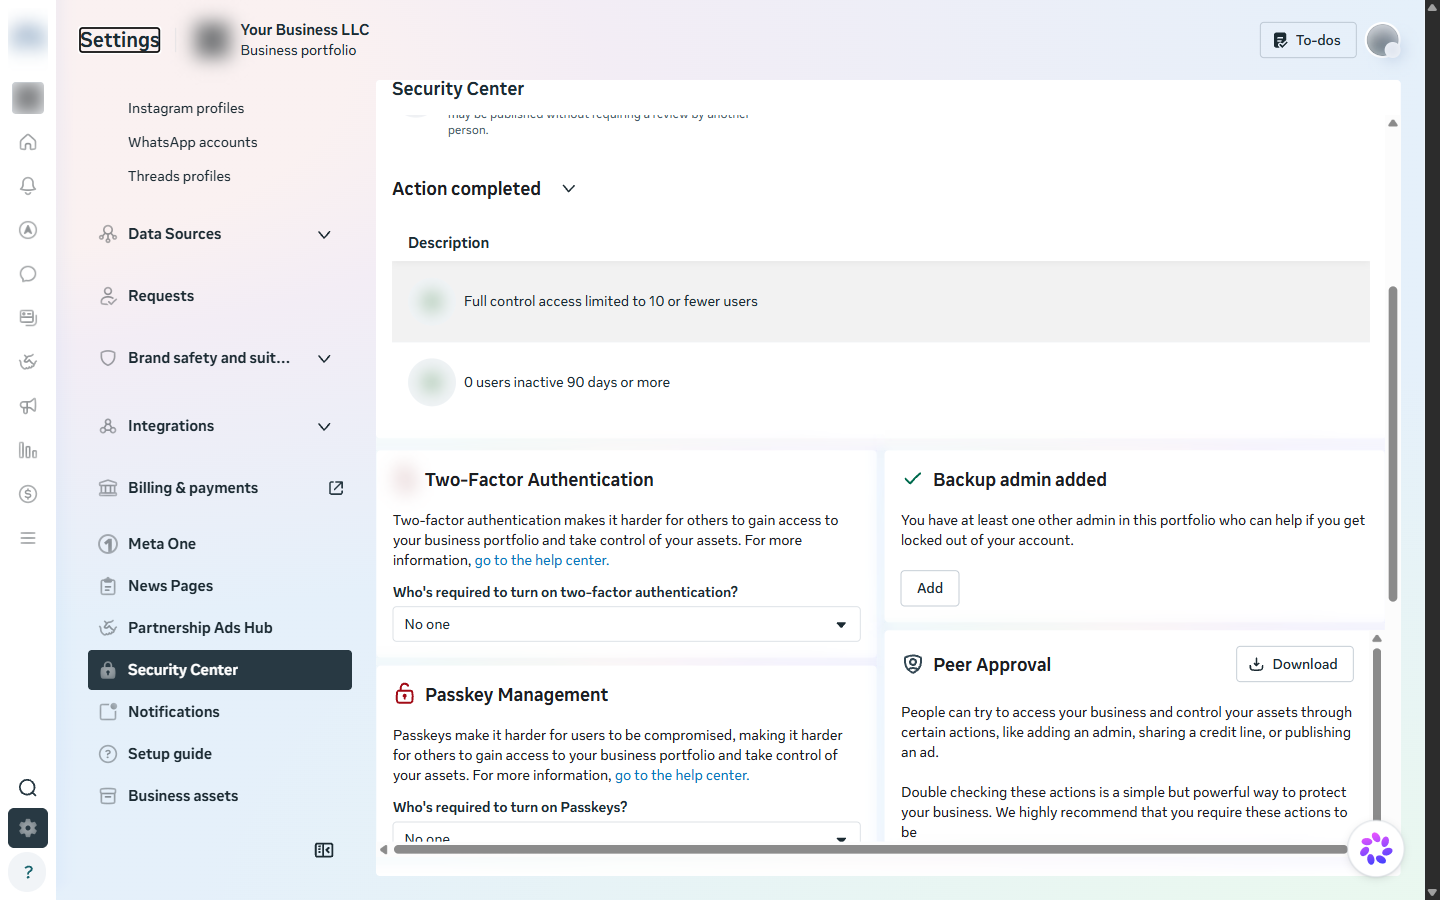The height and width of the screenshot is (900, 1440).
Task: Open the insights bar chart icon
Action: tap(28, 450)
